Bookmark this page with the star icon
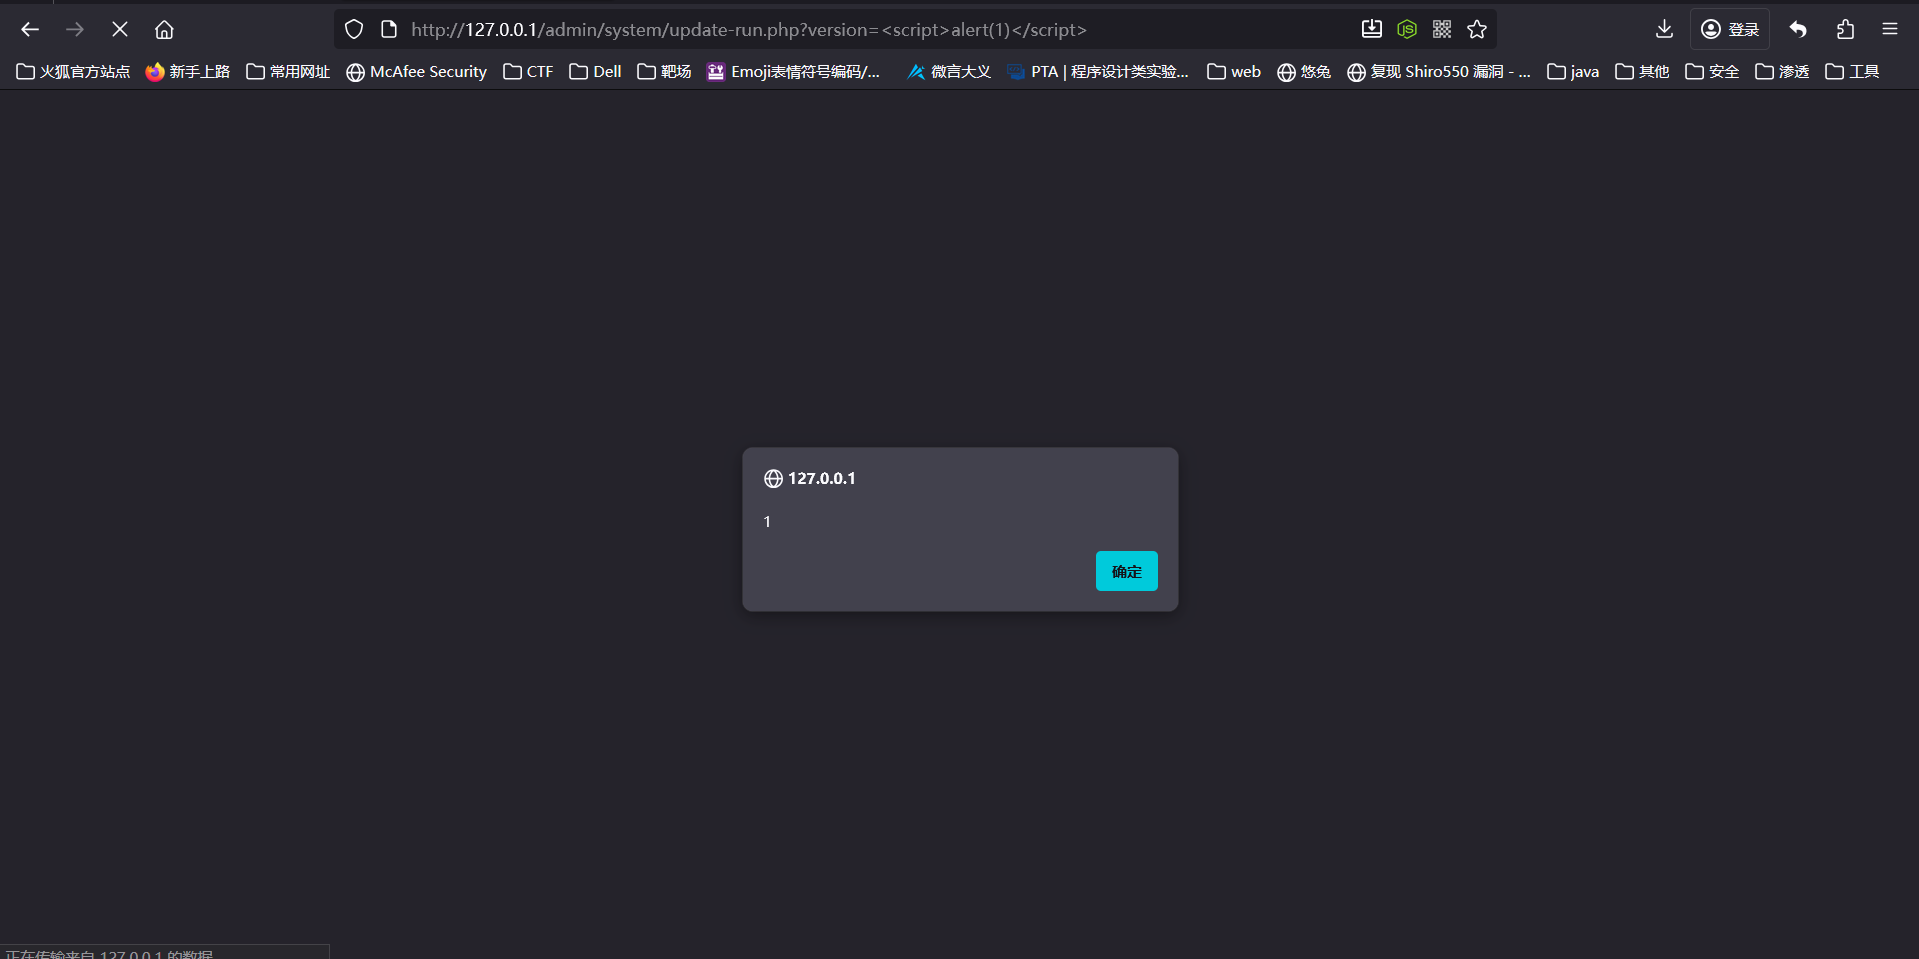Image resolution: width=1919 pixels, height=959 pixels. pos(1477,30)
